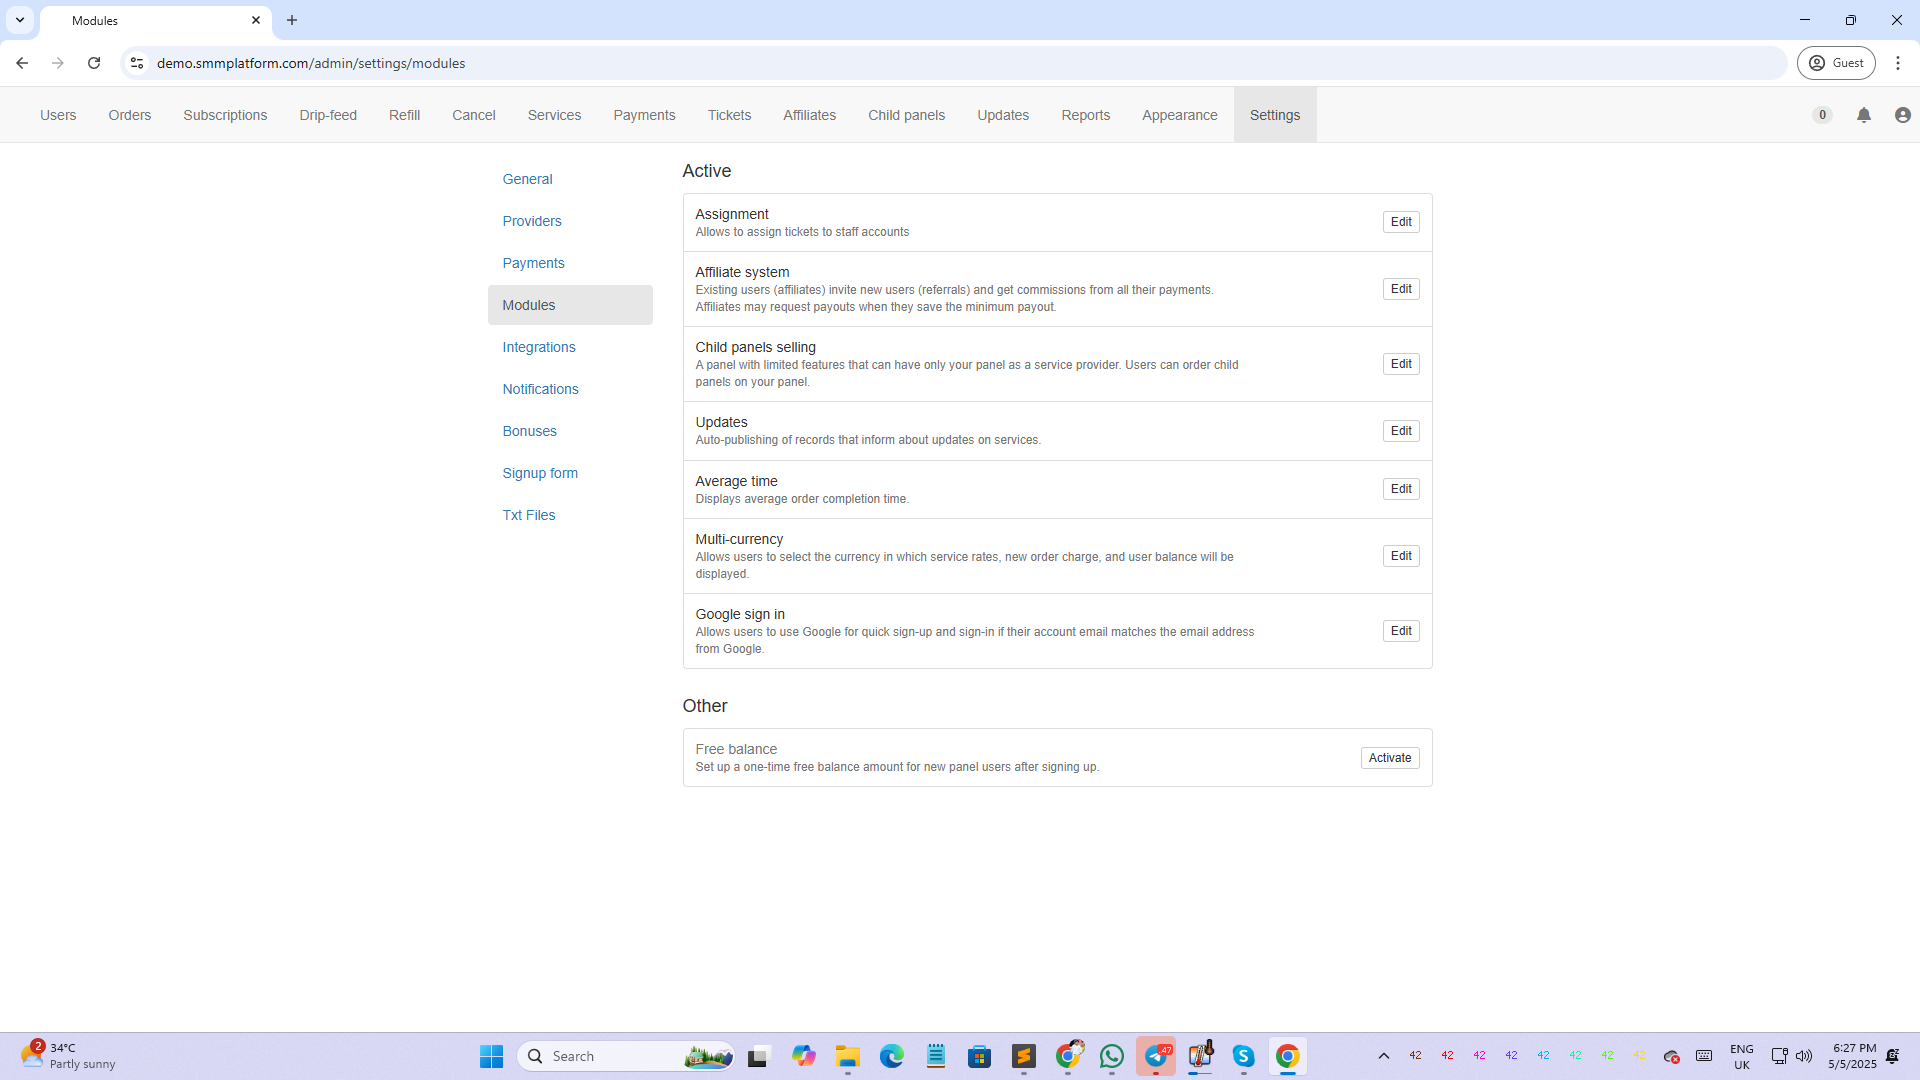Image resolution: width=1920 pixels, height=1080 pixels.
Task: Open the Chrome three-dot menu
Action: 1897,63
